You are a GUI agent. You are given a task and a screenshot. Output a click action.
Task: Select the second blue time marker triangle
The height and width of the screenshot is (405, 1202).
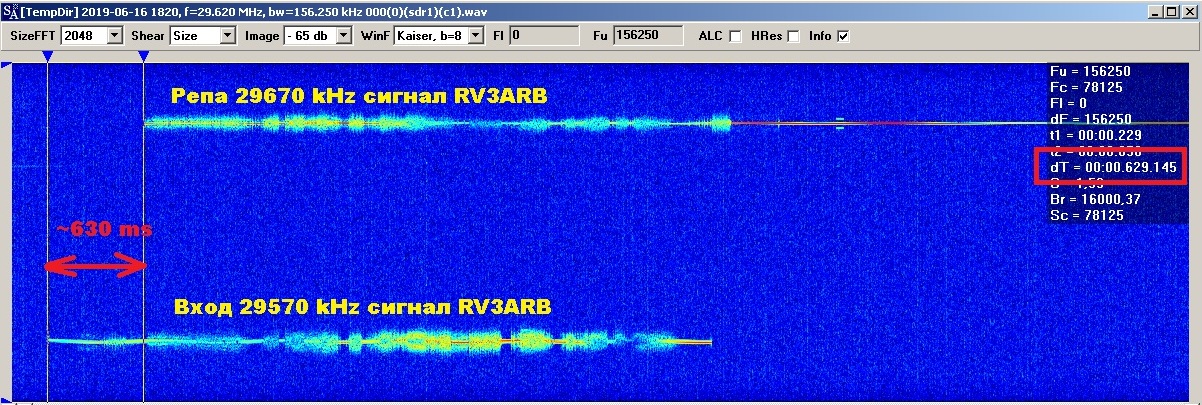(144, 57)
